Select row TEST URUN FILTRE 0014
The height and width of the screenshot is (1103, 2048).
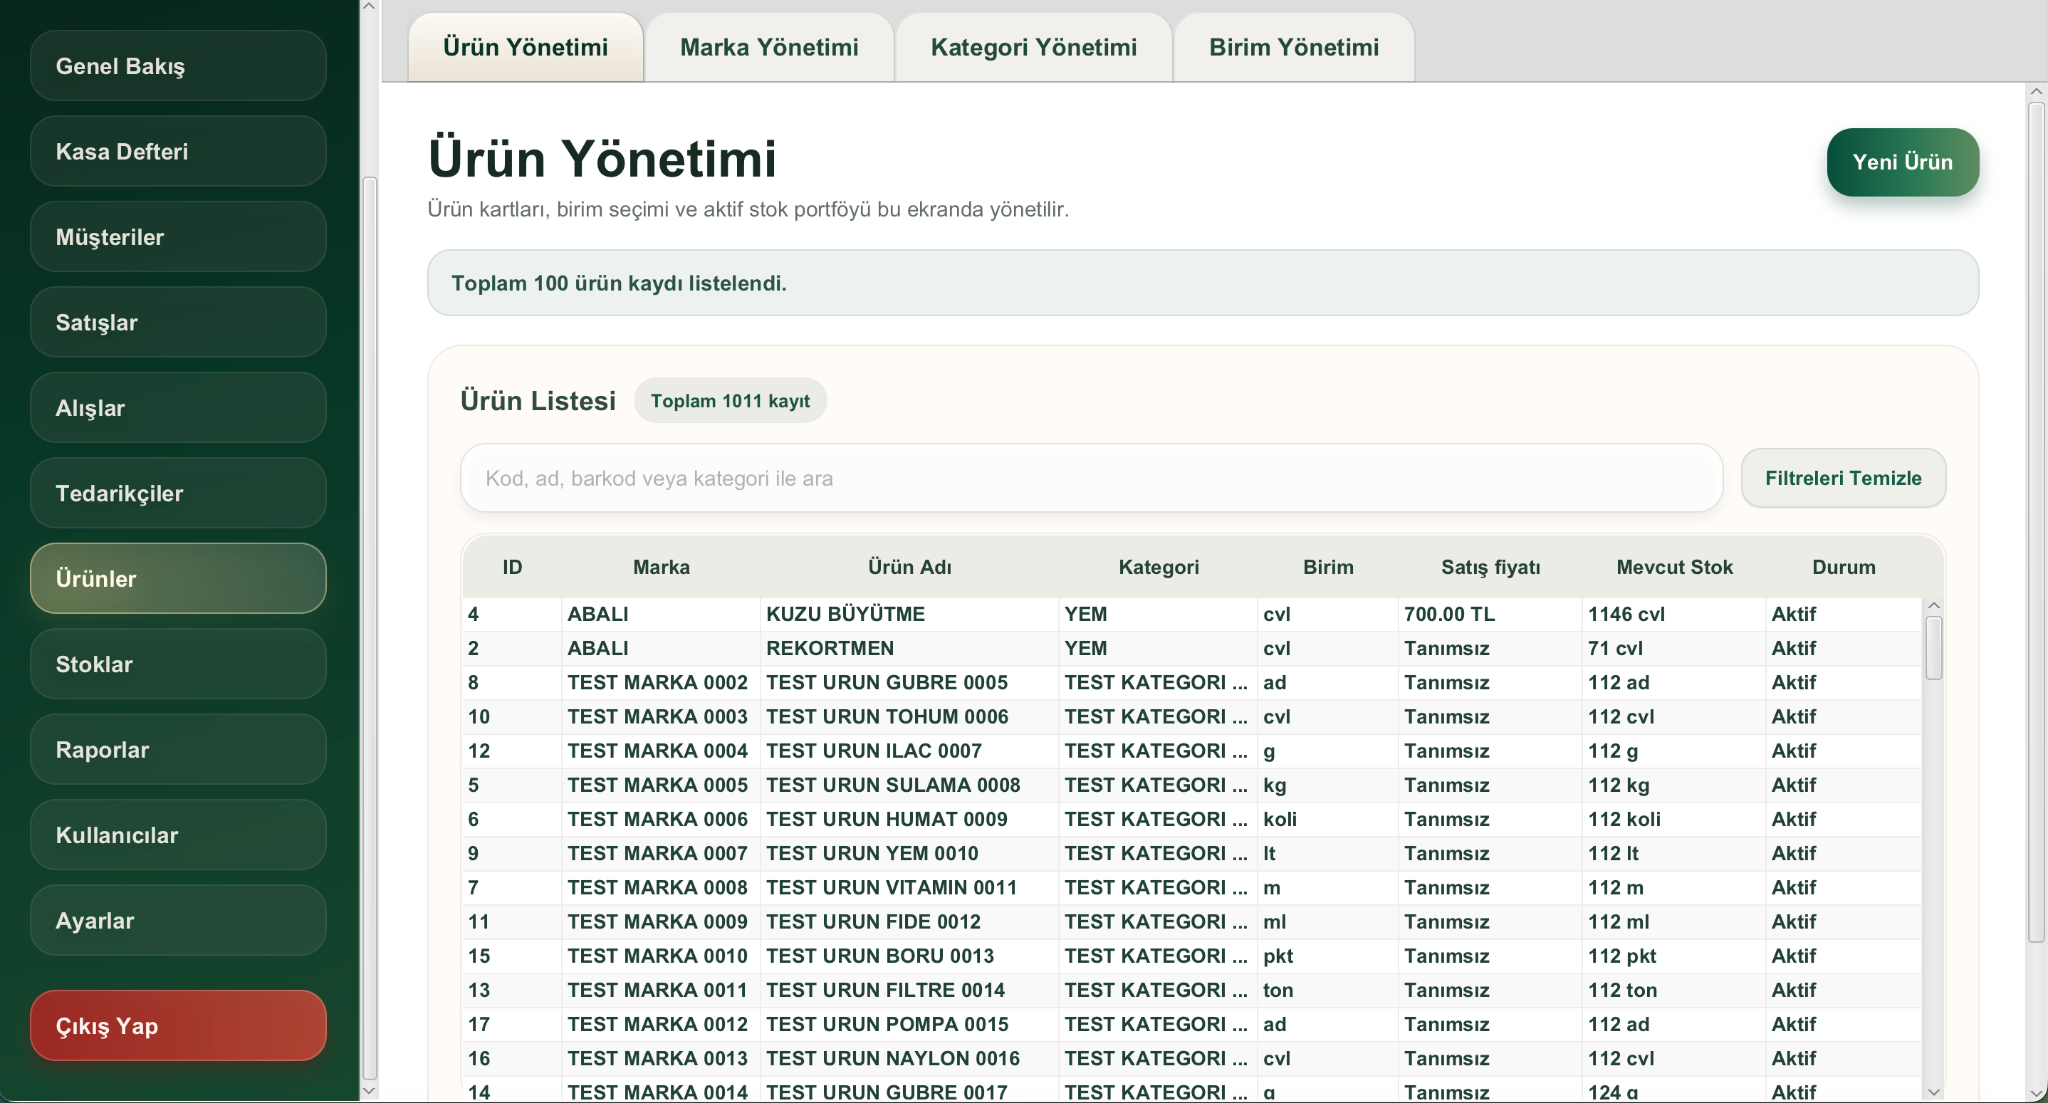pos(1192,990)
